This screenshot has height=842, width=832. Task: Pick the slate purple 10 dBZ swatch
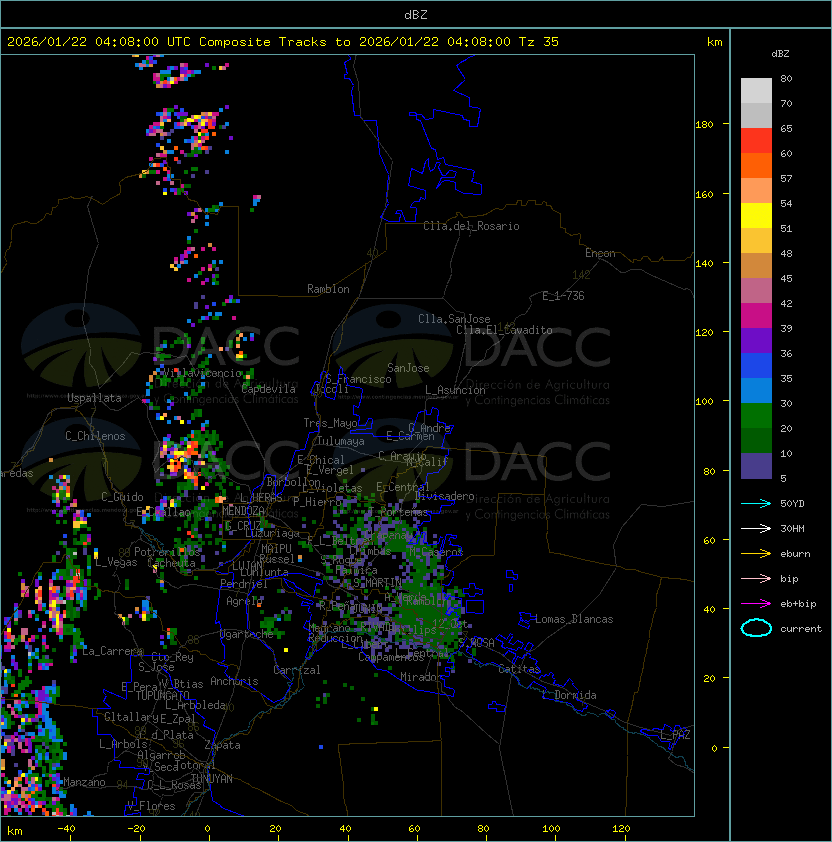756,466
